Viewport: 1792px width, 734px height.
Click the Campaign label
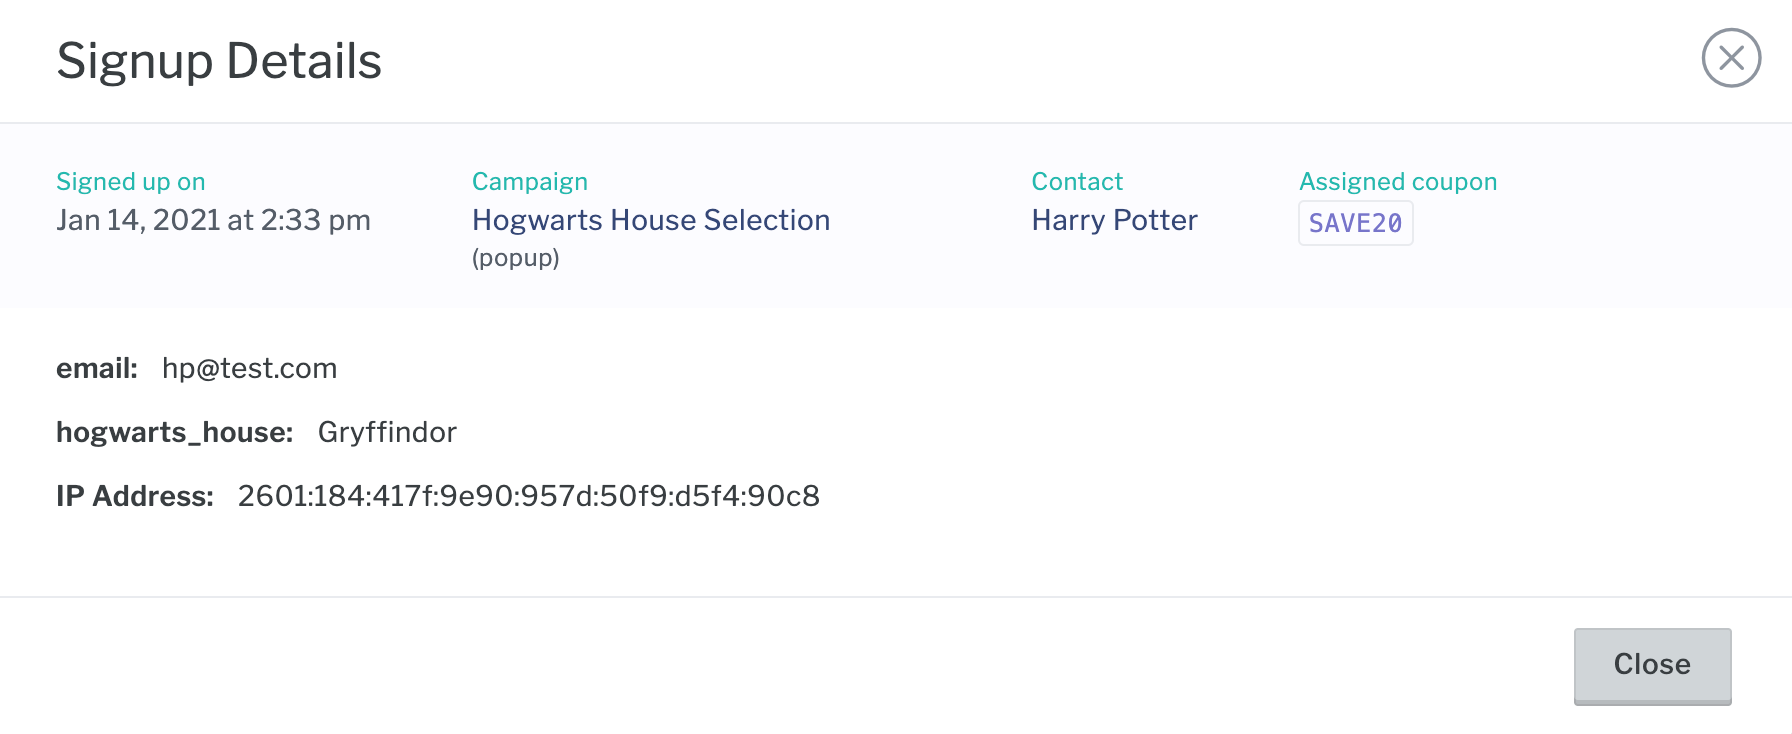click(529, 182)
